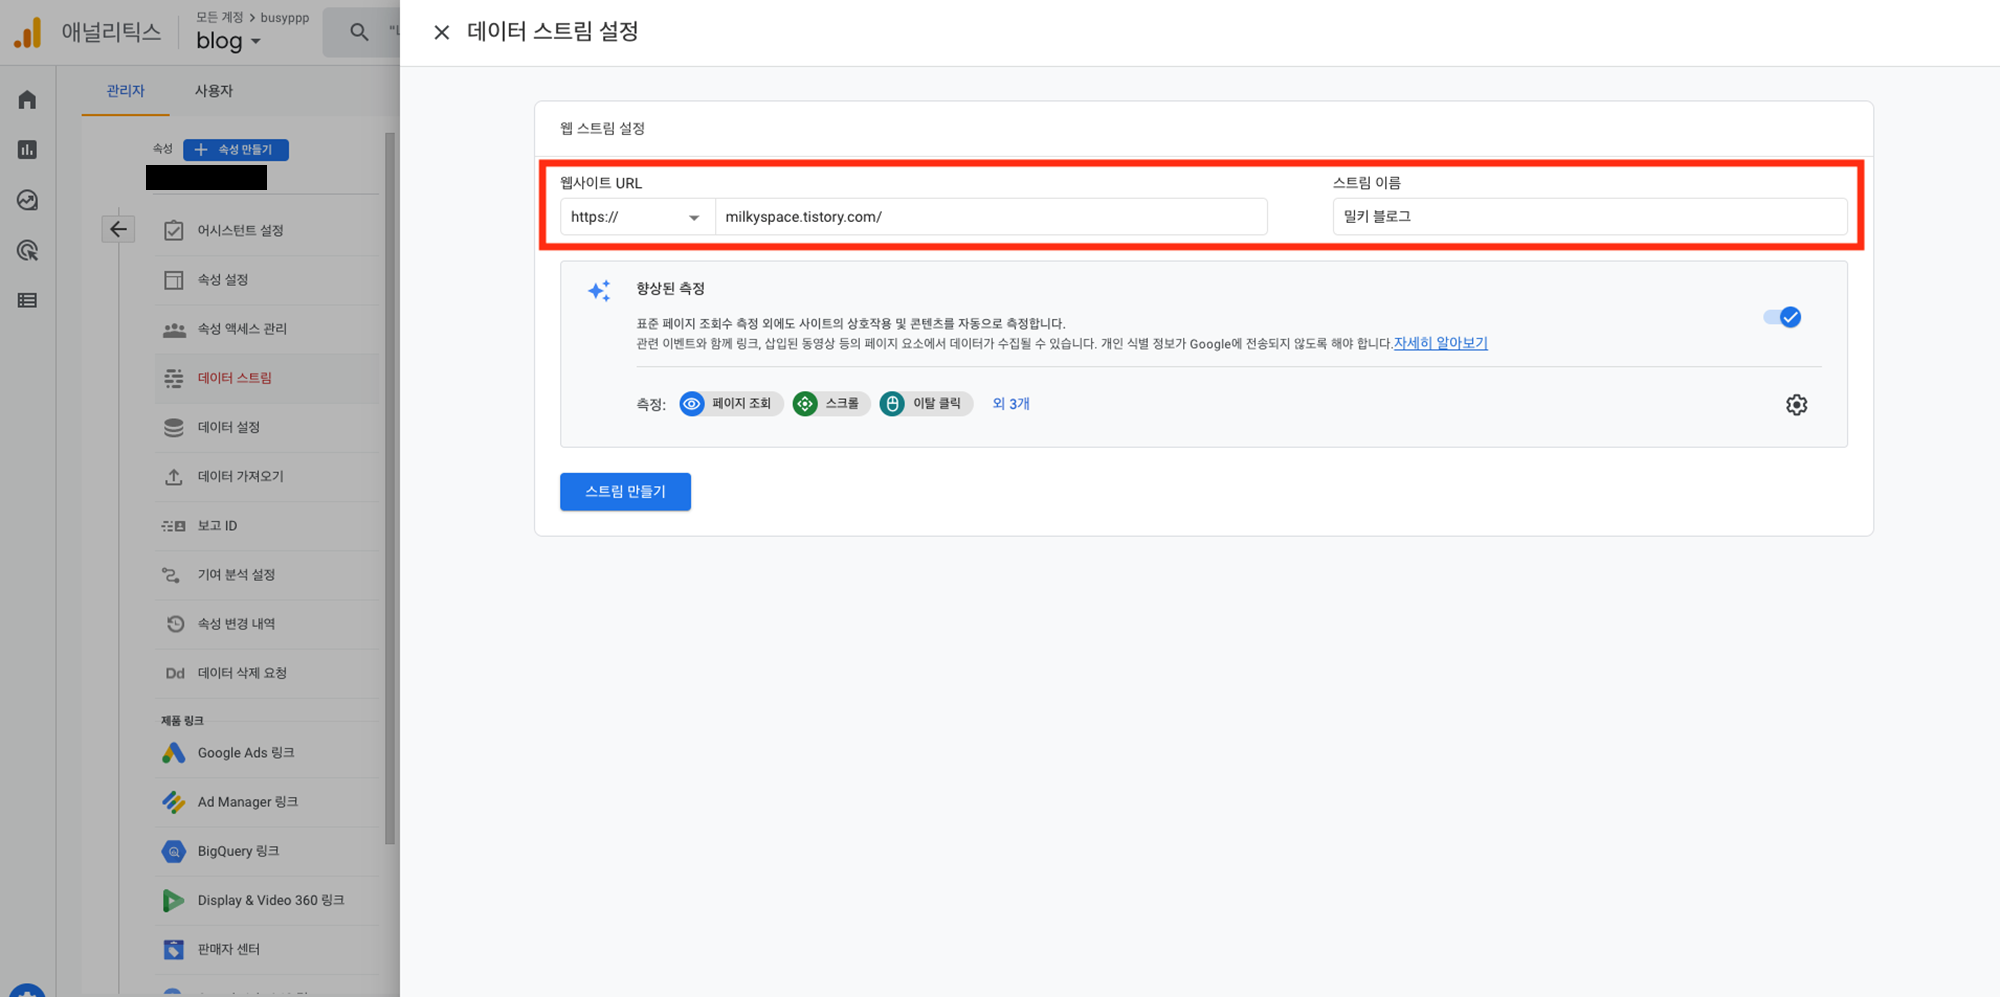This screenshot has width=2000, height=997.
Task: Open the https:// protocol dropdown
Action: pyautogui.click(x=636, y=217)
